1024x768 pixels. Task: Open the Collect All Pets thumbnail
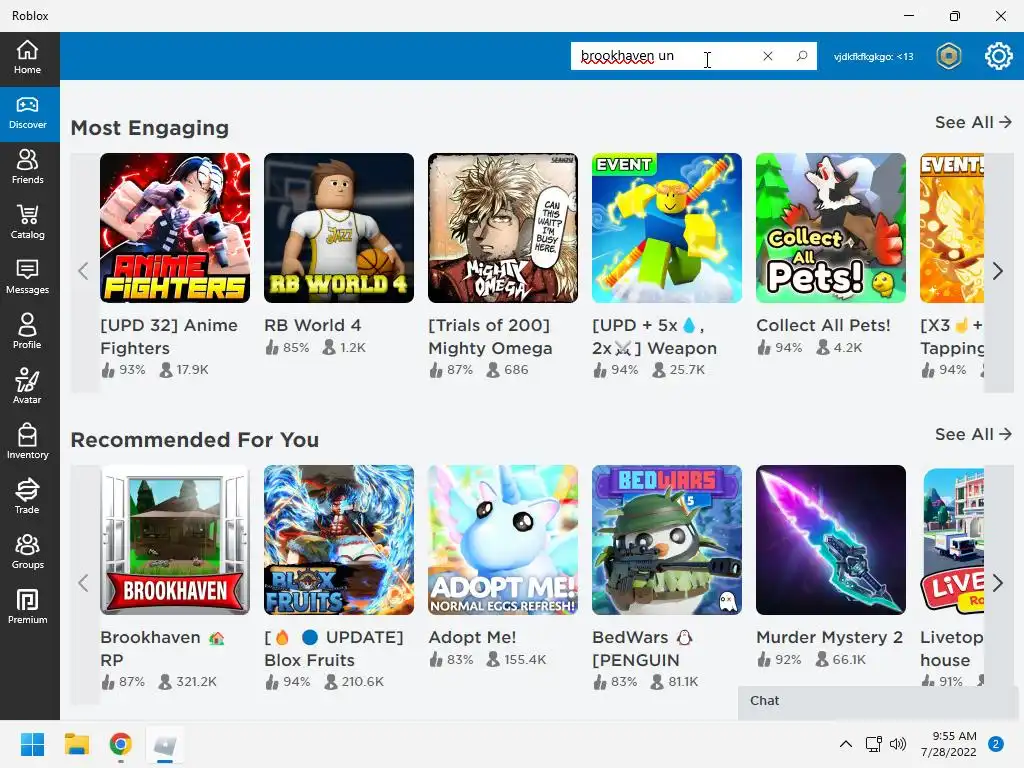[831, 228]
